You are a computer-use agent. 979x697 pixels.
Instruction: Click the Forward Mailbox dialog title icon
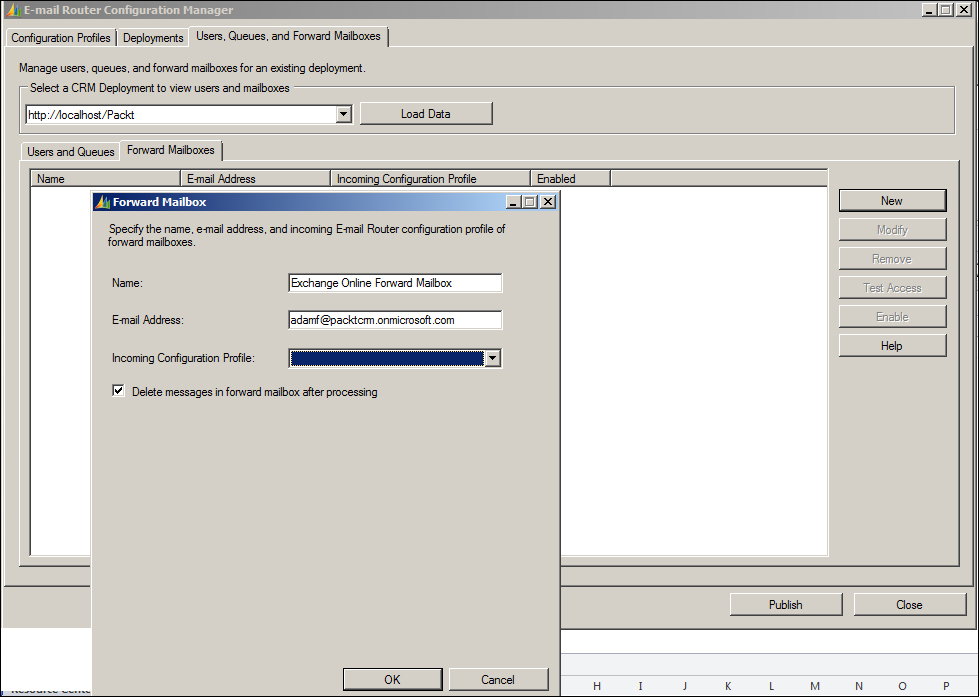[x=102, y=202]
